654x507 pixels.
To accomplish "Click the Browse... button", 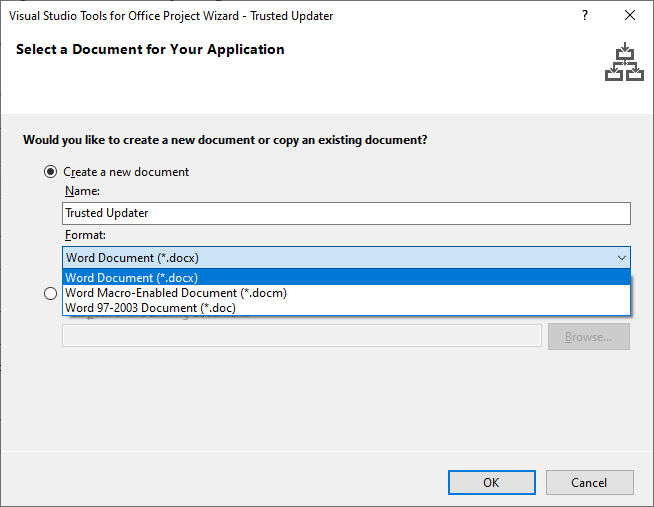I will (589, 336).
